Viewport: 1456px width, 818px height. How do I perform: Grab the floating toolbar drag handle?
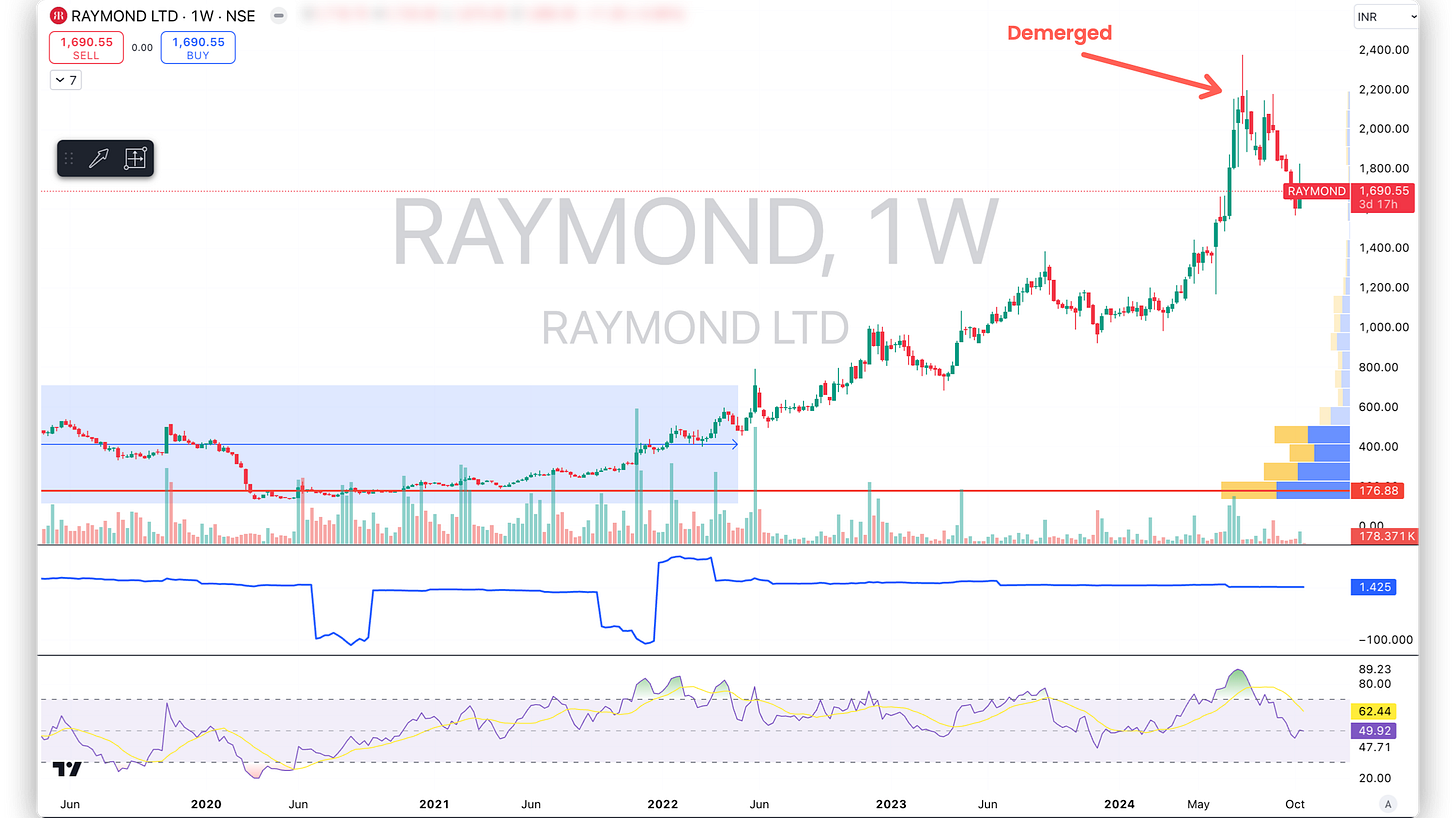(x=69, y=158)
